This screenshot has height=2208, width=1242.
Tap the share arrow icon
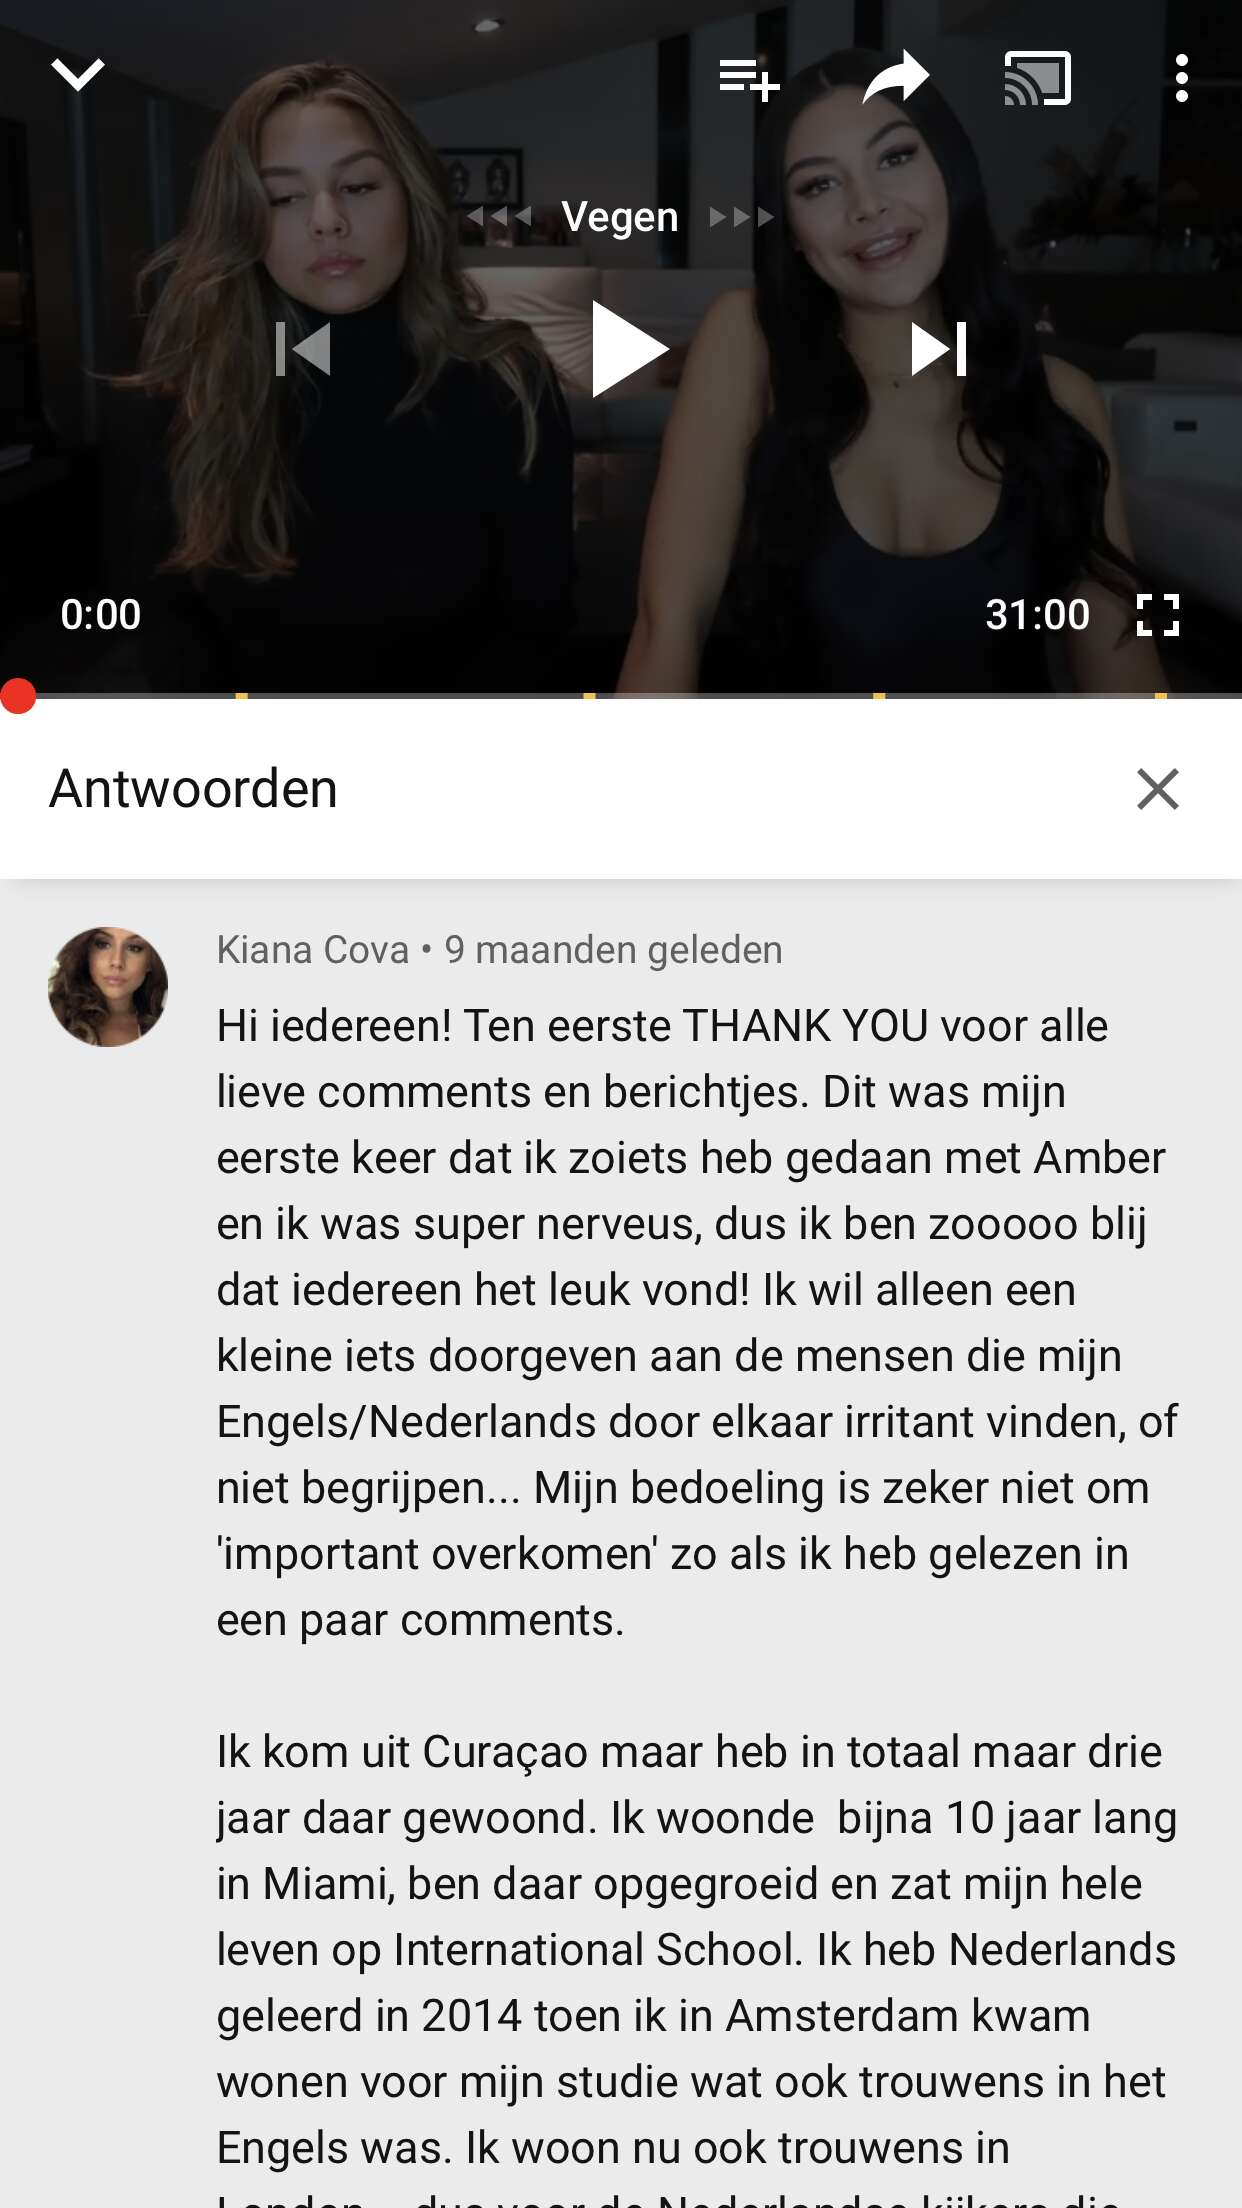(896, 77)
